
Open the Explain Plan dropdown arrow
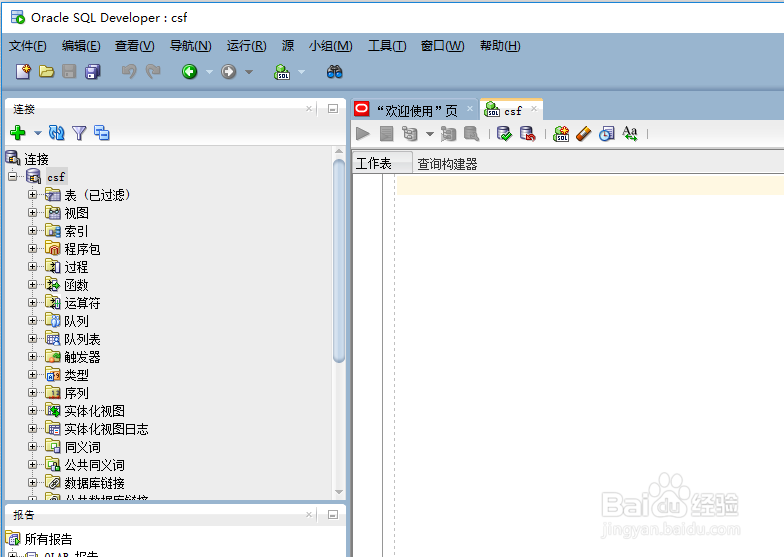click(430, 134)
